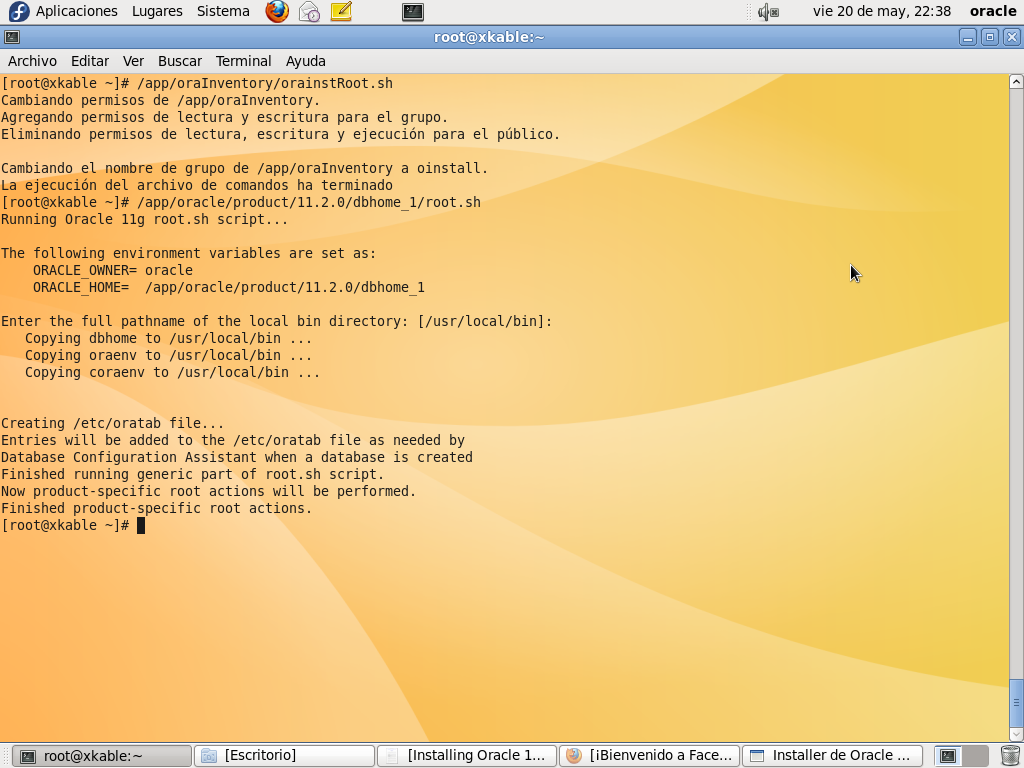The height and width of the screenshot is (768, 1024).
Task: Open the clock showing vie 20 de may, 22:38
Action: (882, 11)
